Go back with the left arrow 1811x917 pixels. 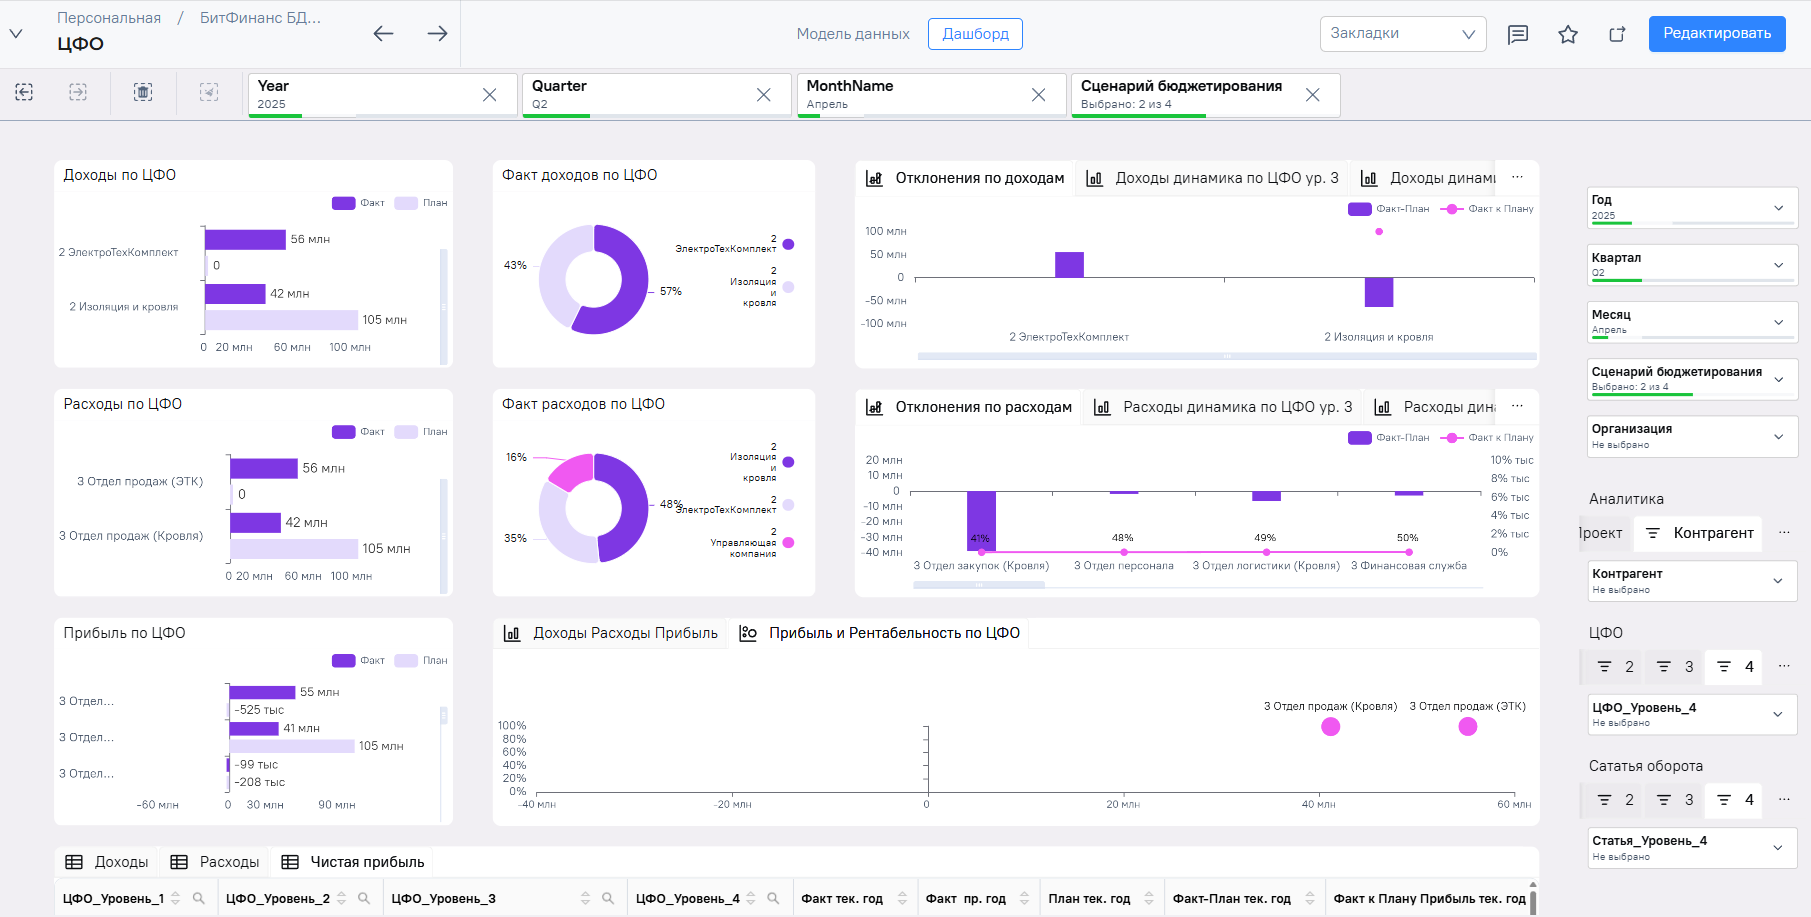pos(383,33)
